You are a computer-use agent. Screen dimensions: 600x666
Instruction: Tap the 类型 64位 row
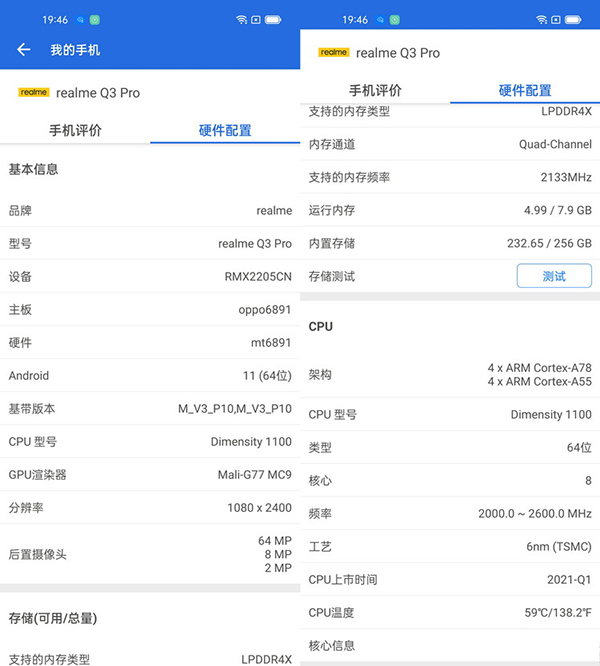(450, 448)
